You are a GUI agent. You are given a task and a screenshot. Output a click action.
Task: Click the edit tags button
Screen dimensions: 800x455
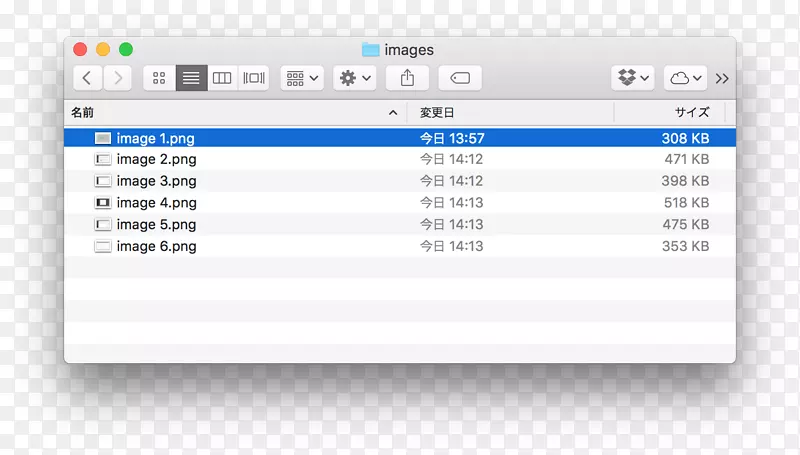(x=460, y=78)
